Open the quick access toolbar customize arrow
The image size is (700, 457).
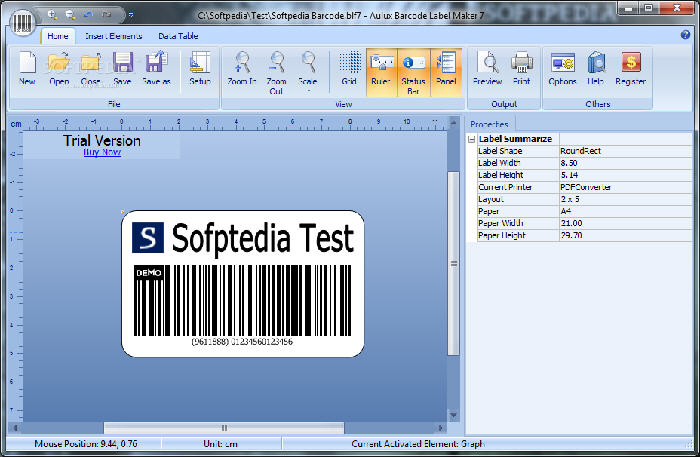click(131, 15)
